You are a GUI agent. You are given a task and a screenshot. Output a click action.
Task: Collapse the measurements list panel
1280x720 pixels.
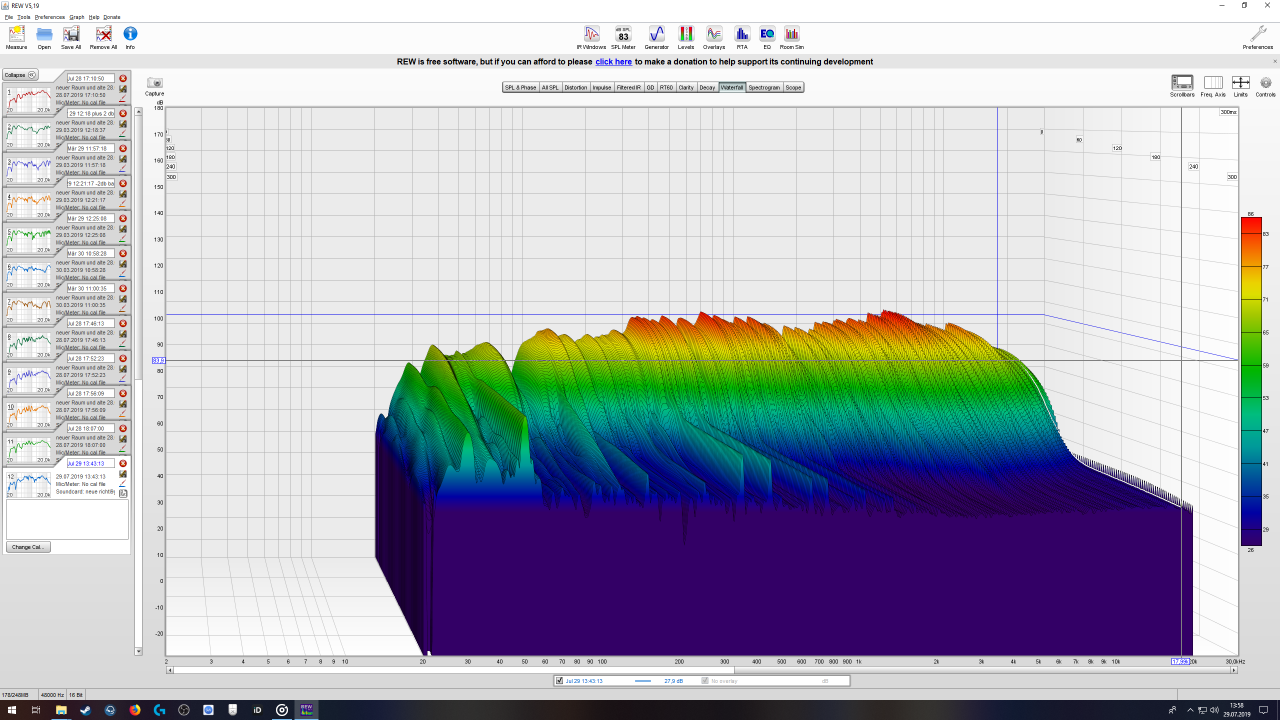click(20, 75)
